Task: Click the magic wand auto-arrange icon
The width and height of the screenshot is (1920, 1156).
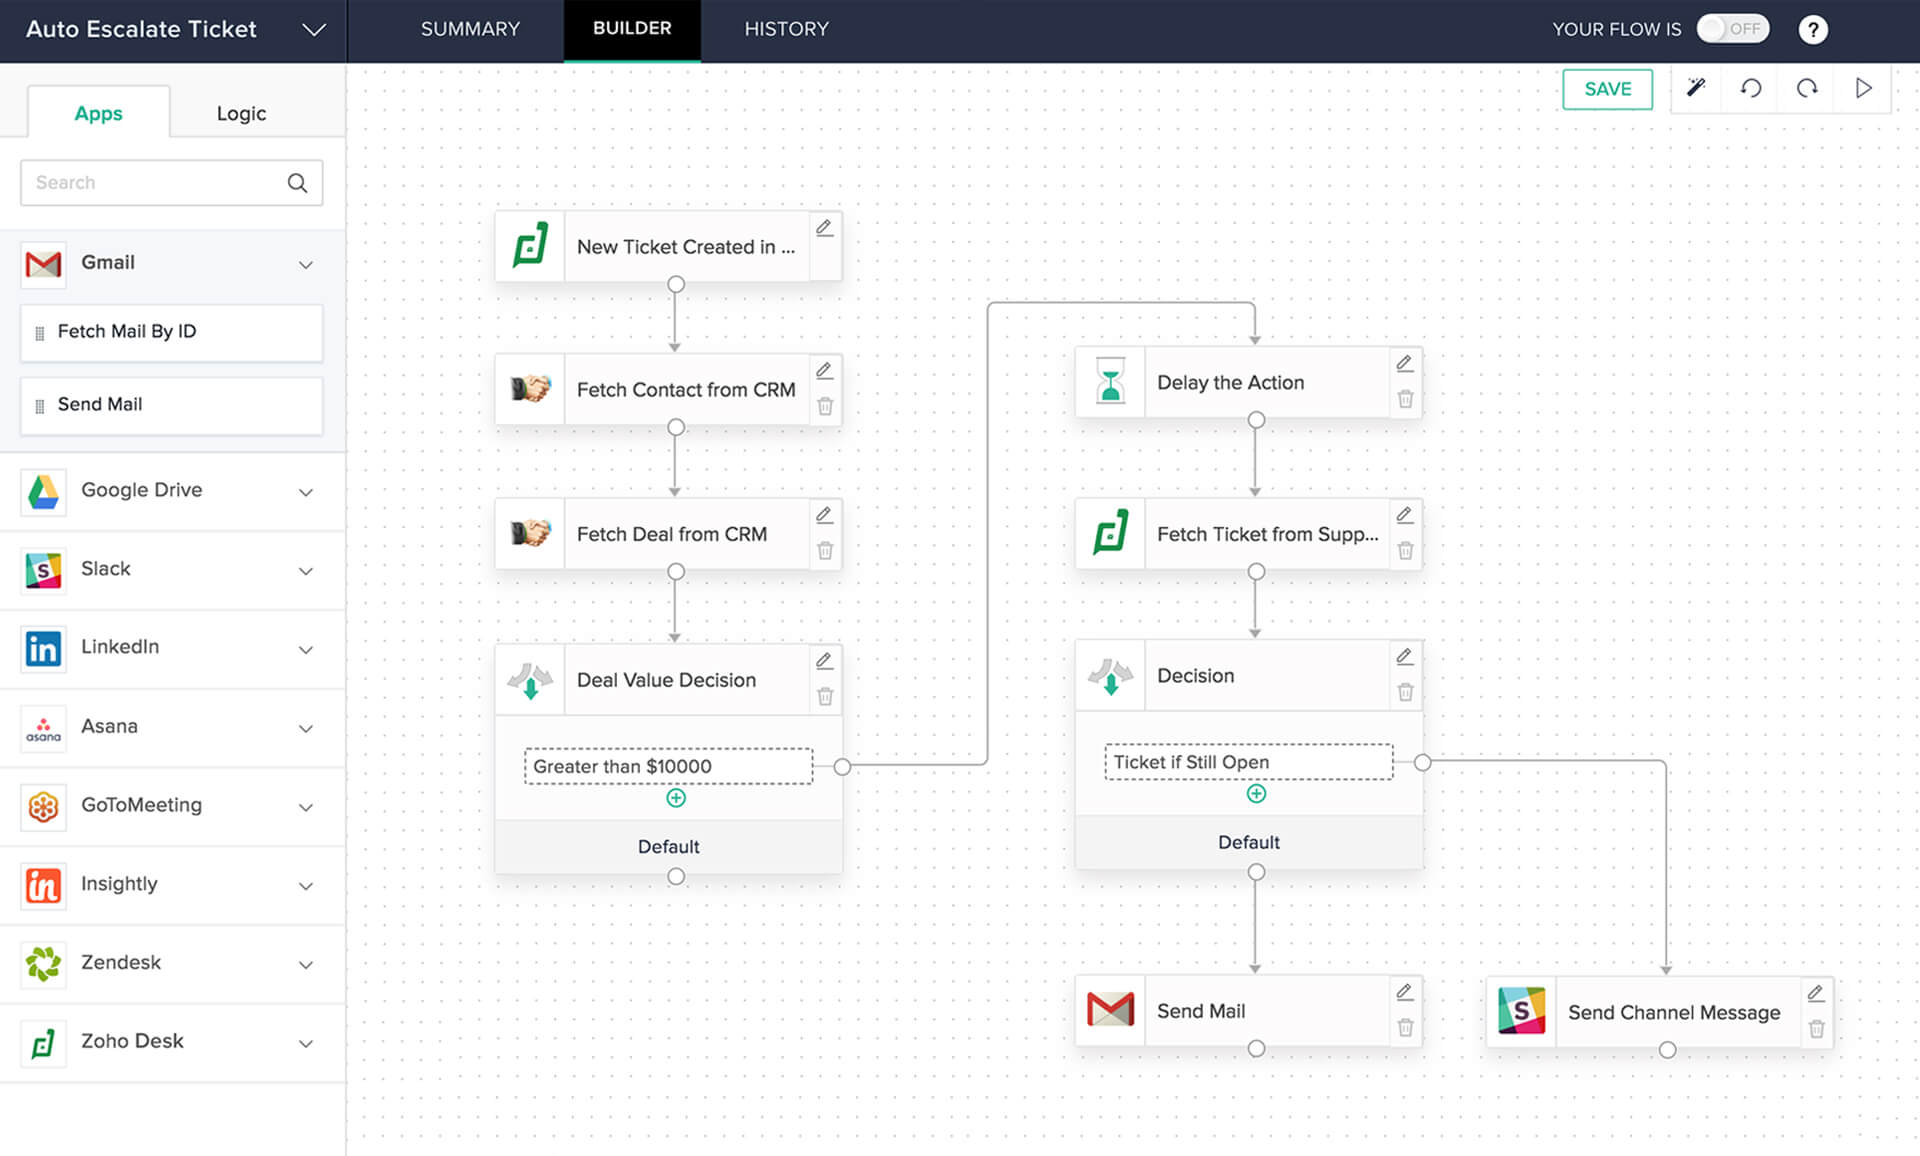Action: (1696, 88)
